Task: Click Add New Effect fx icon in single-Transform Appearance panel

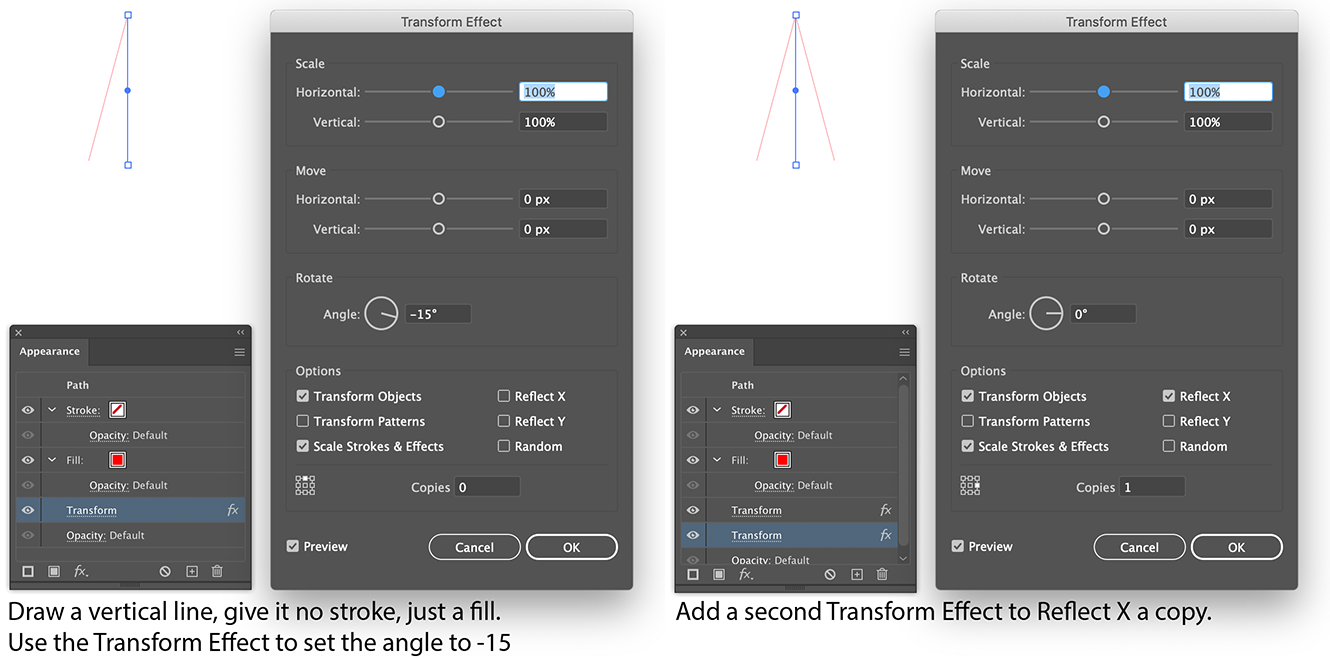Action: (81, 571)
